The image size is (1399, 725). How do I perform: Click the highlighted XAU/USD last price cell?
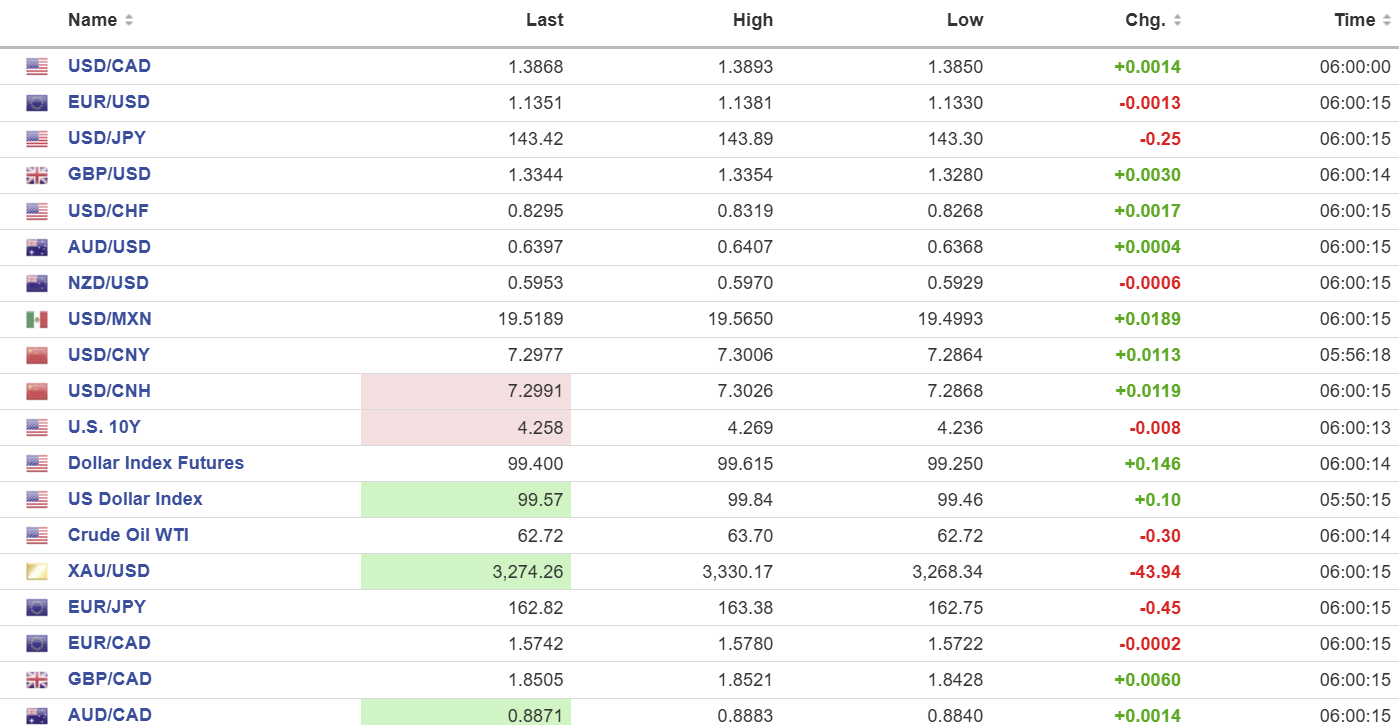pos(466,571)
